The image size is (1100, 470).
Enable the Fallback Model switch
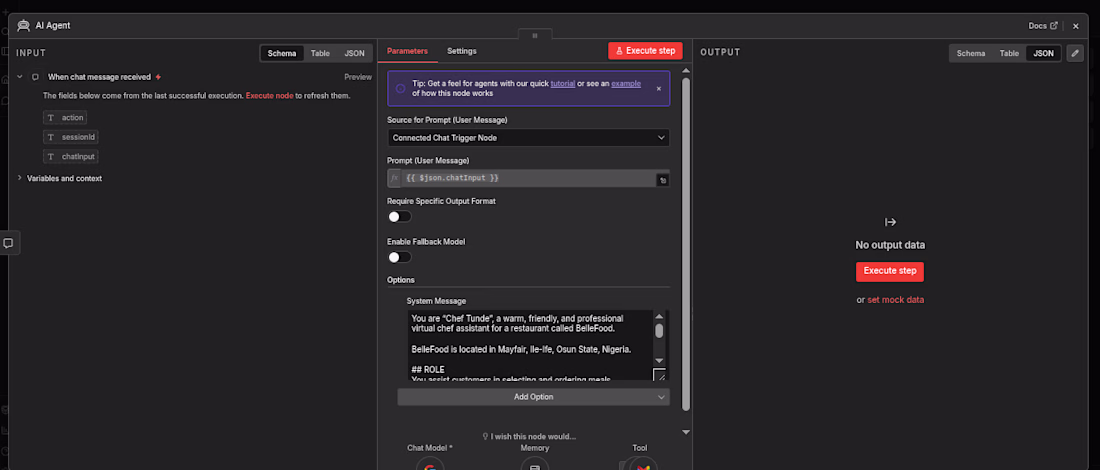coord(399,257)
